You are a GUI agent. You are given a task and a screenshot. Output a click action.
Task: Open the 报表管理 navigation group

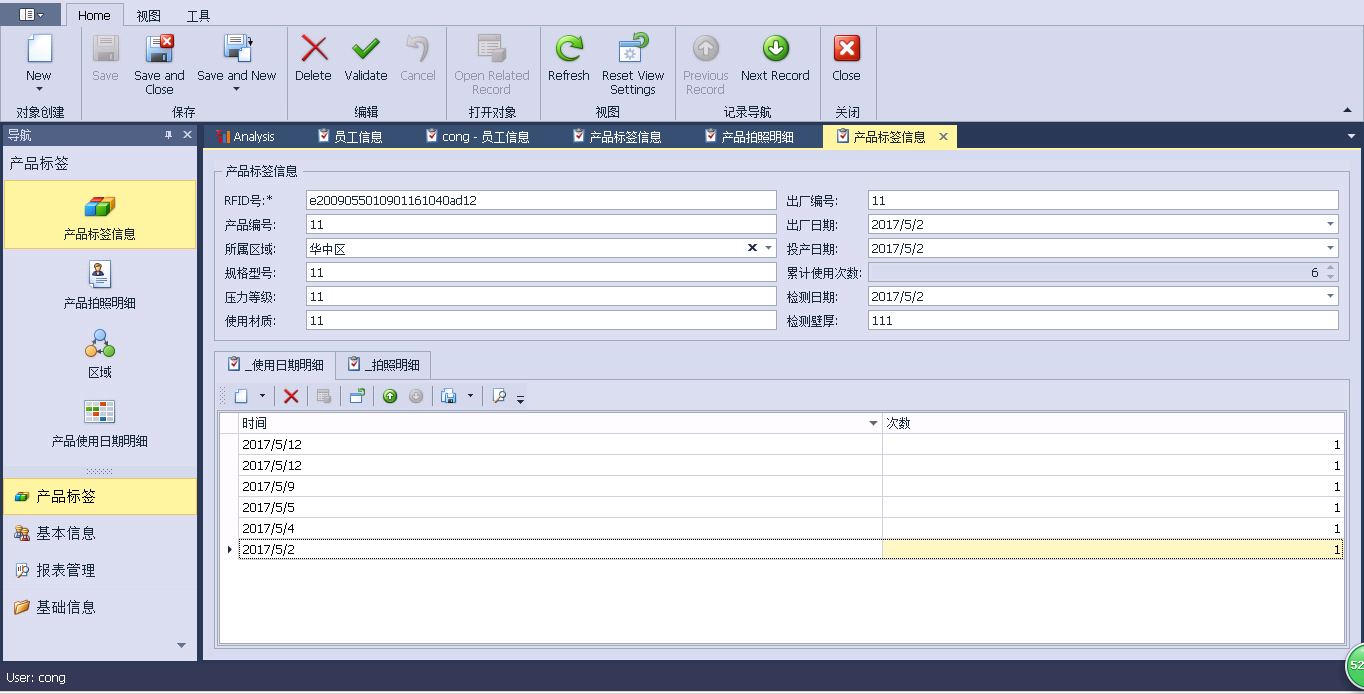point(100,570)
